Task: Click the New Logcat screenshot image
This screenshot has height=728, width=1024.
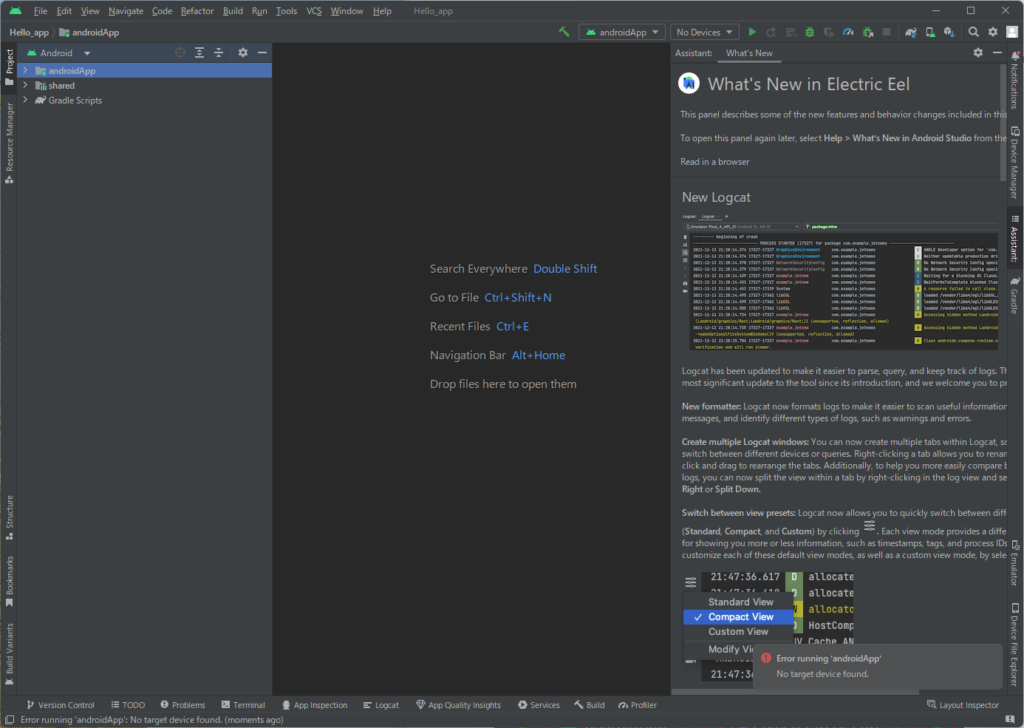Action: coord(839,281)
